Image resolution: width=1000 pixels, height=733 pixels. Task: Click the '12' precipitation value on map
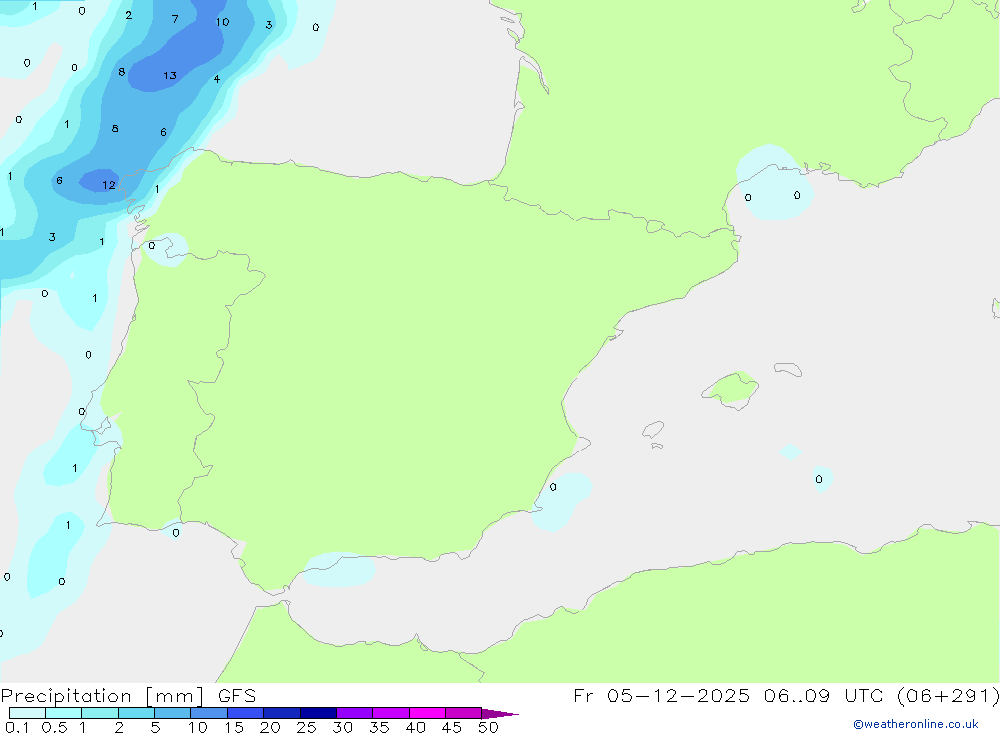(109, 185)
